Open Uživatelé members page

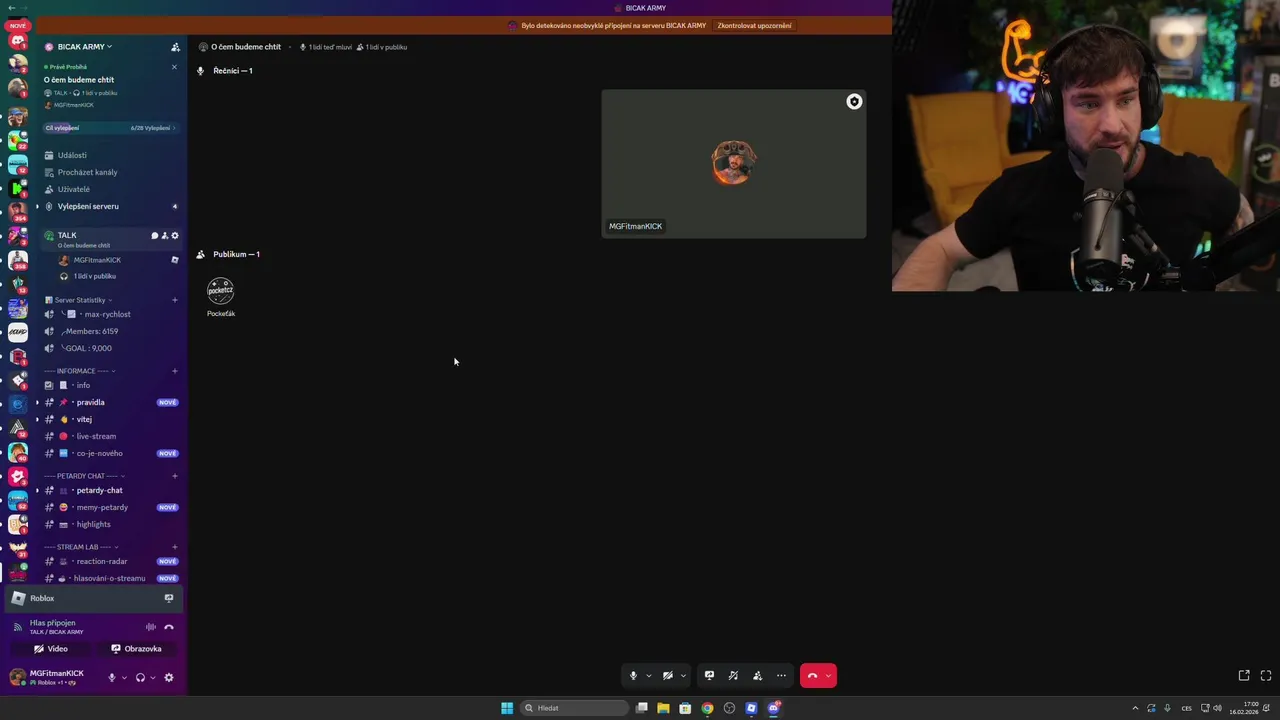[x=73, y=189]
